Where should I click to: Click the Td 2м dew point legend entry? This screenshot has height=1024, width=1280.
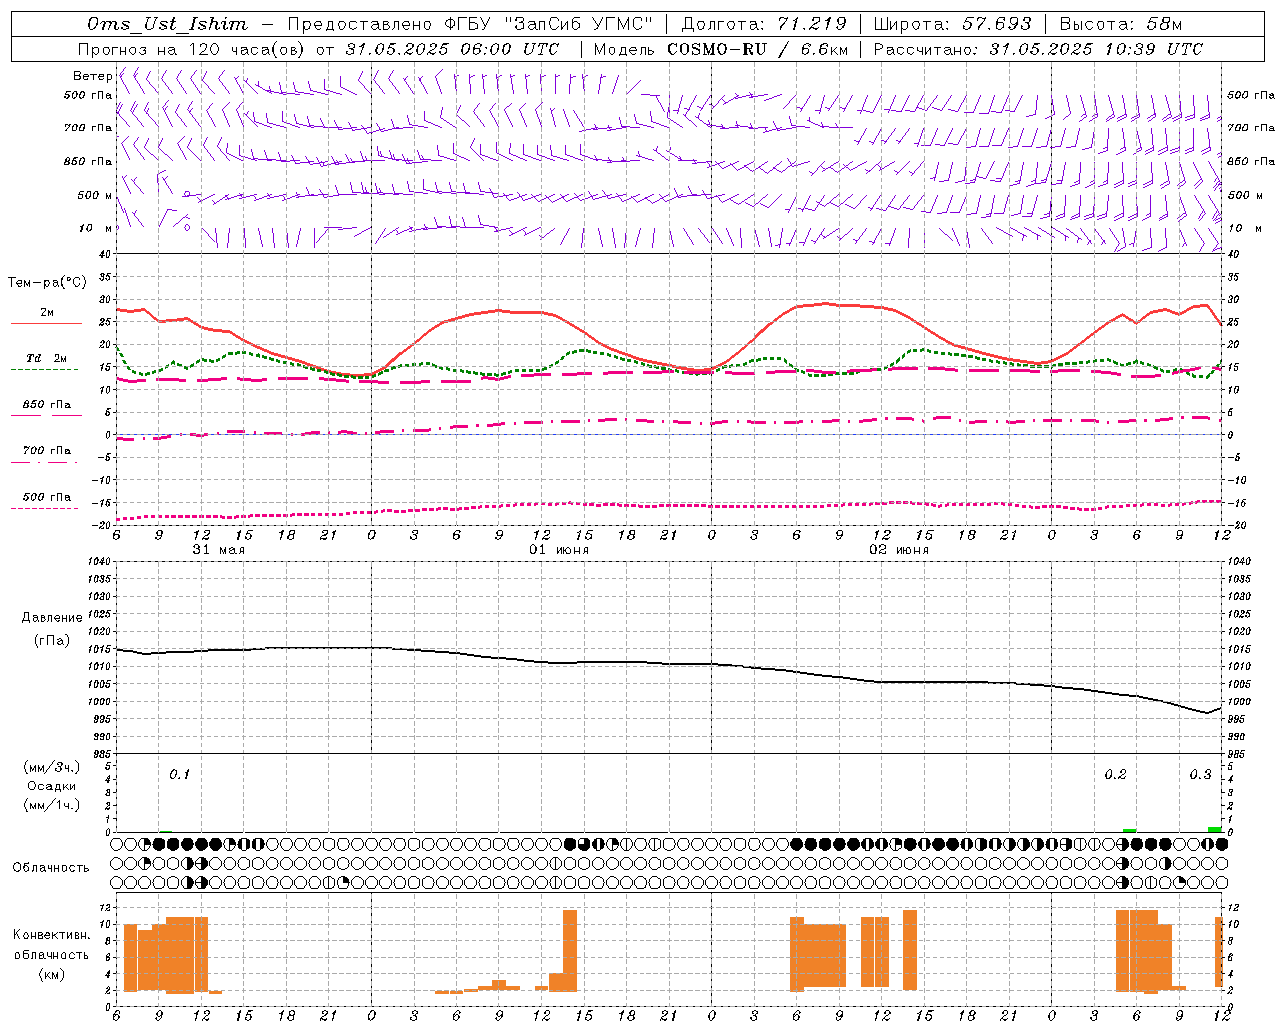(46, 358)
